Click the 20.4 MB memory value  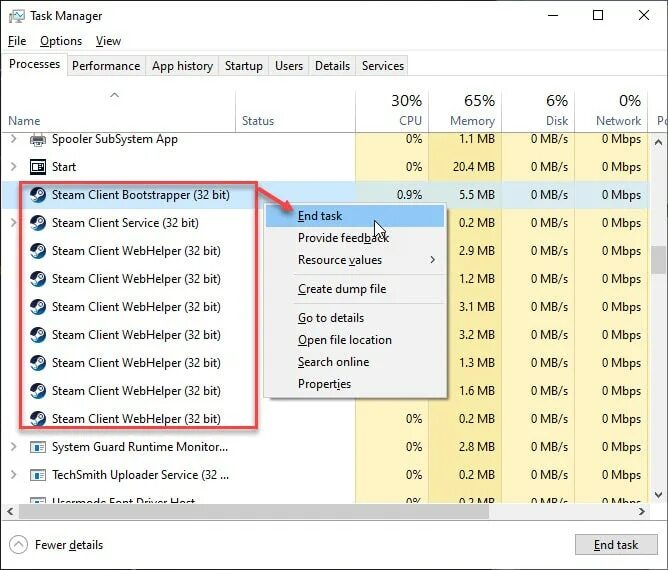[474, 167]
